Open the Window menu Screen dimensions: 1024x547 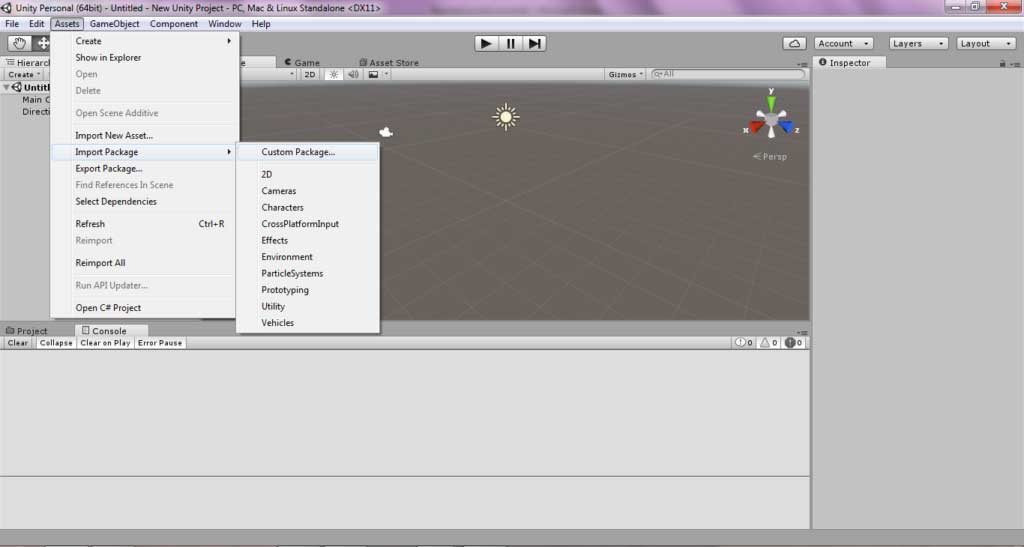[x=225, y=24]
